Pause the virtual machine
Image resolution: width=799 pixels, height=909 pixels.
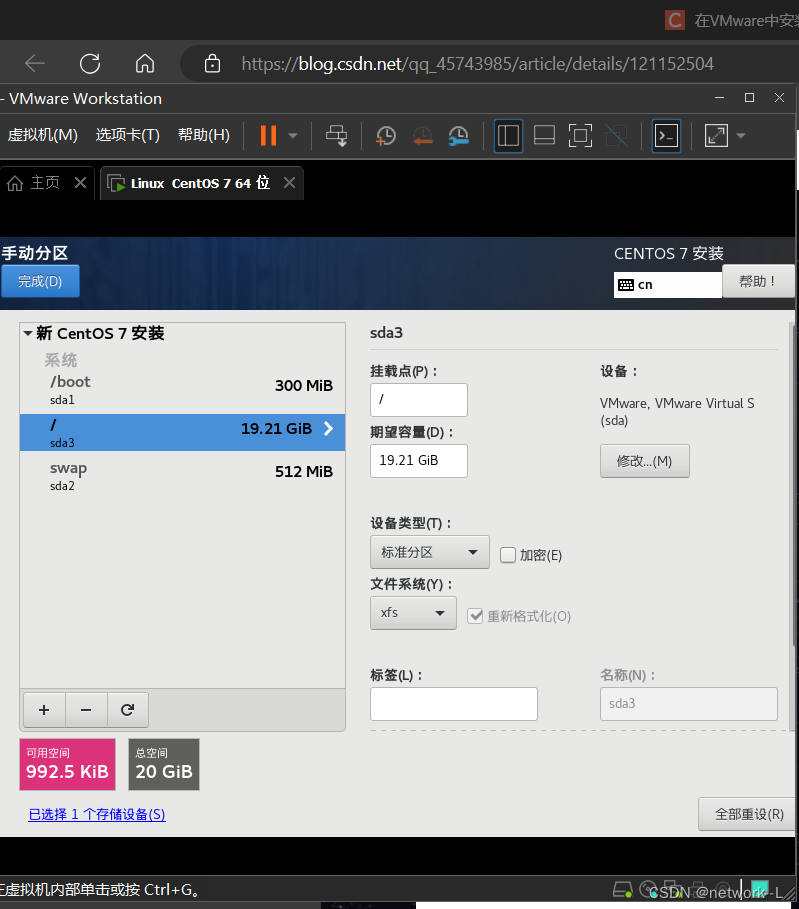[x=268, y=136]
